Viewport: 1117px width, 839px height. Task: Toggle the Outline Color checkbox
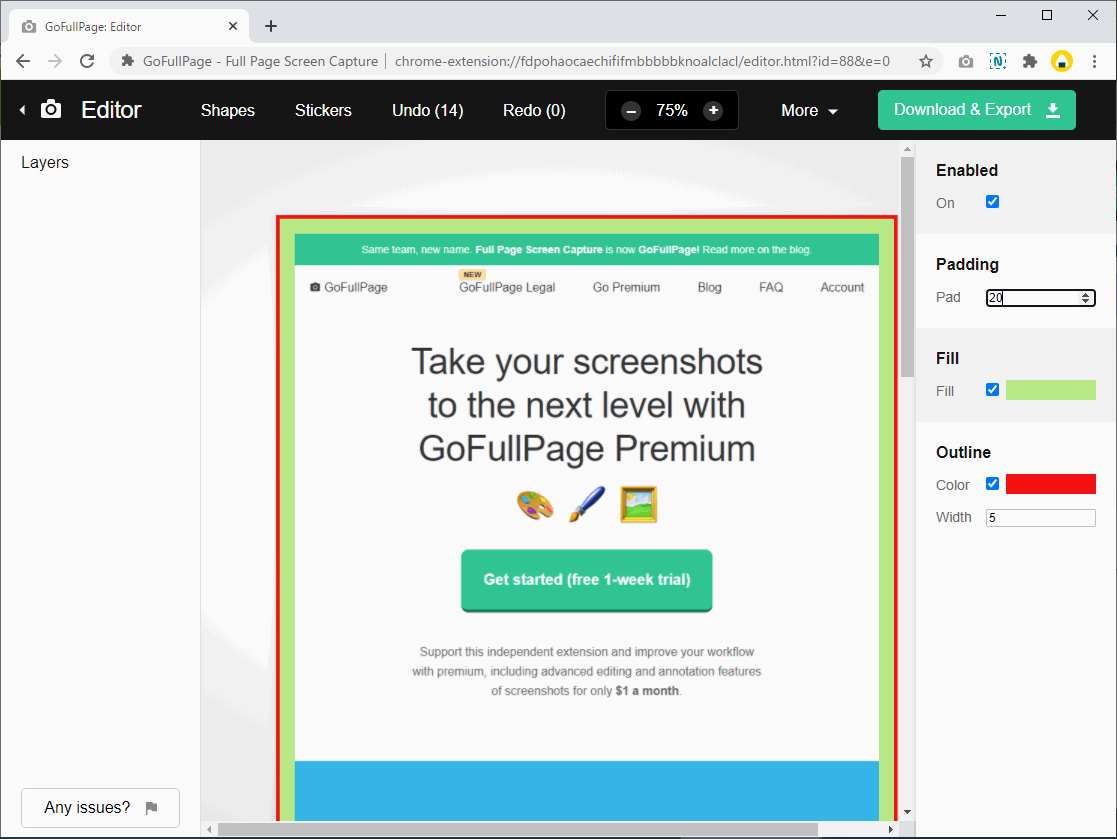click(992, 484)
